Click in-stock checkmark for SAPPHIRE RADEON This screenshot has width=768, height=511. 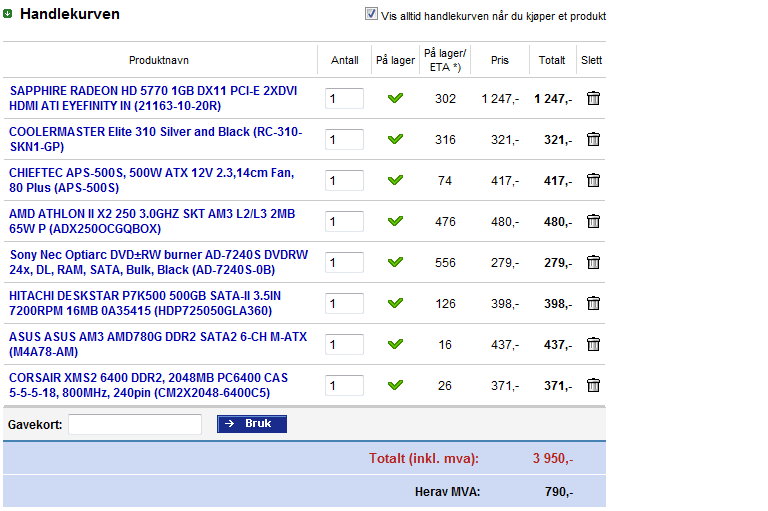tap(395, 98)
